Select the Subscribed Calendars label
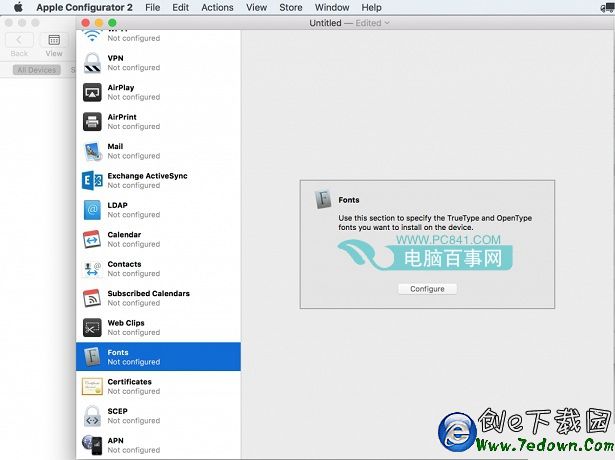The image size is (615, 460). 149,293
